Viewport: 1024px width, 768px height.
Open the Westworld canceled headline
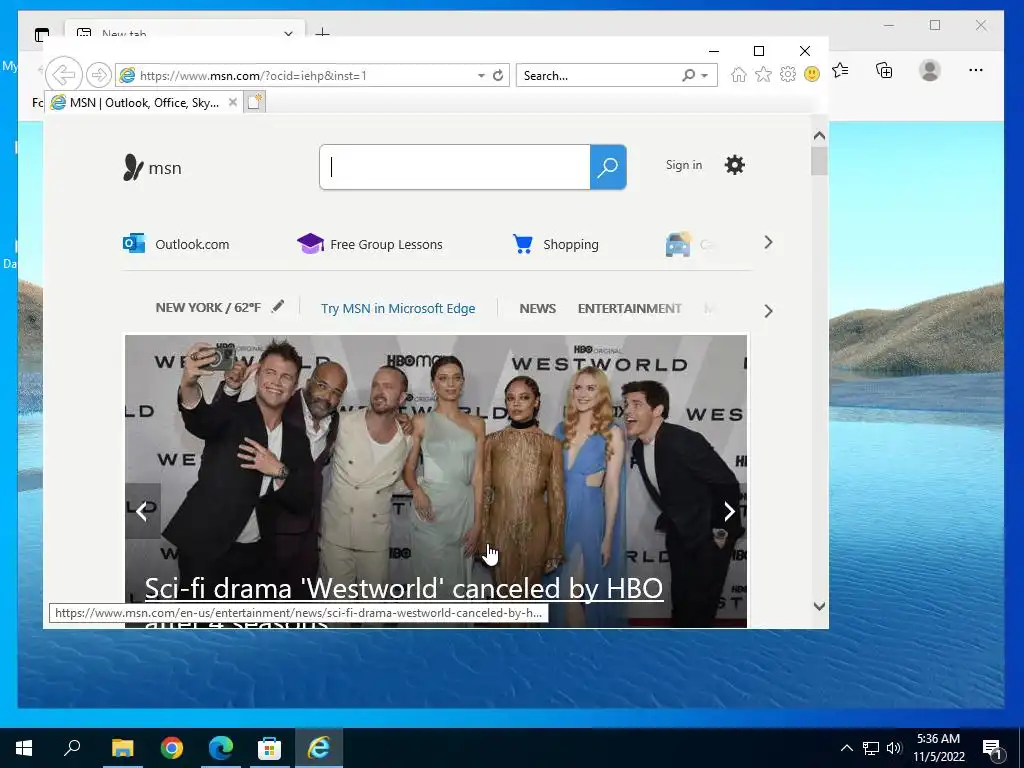coord(404,588)
